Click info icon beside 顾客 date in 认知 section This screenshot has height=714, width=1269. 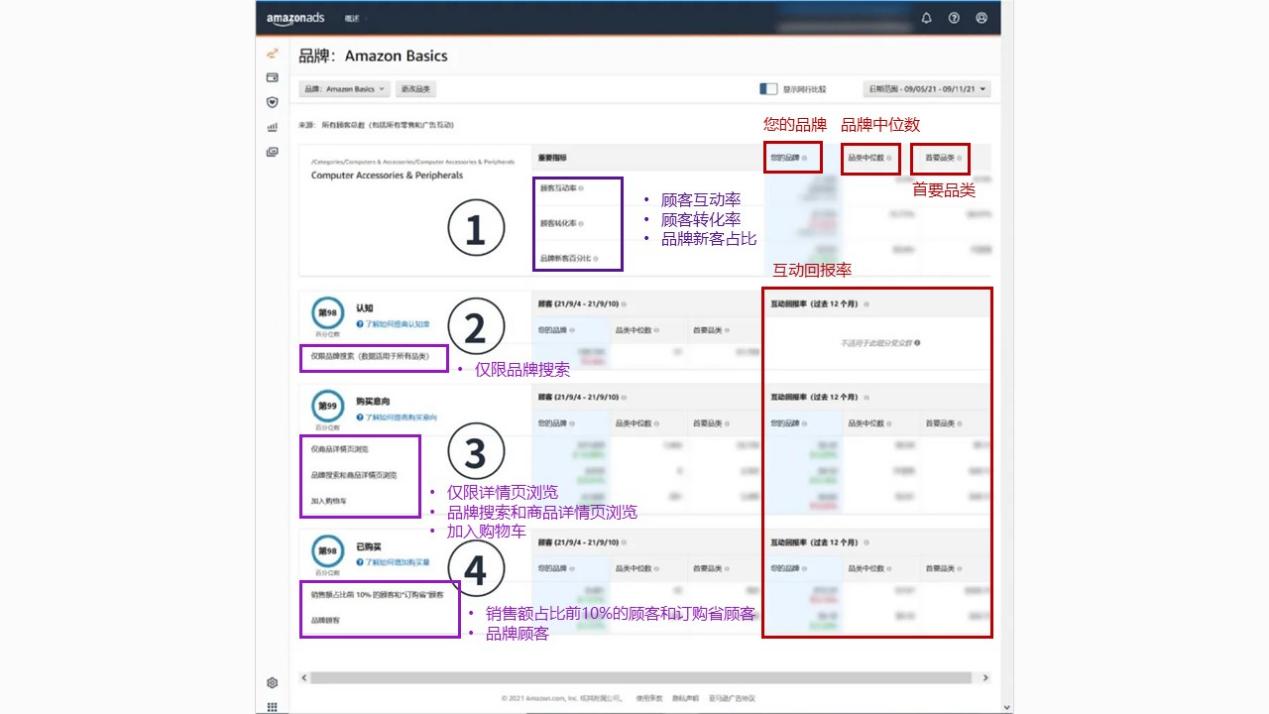[624, 304]
